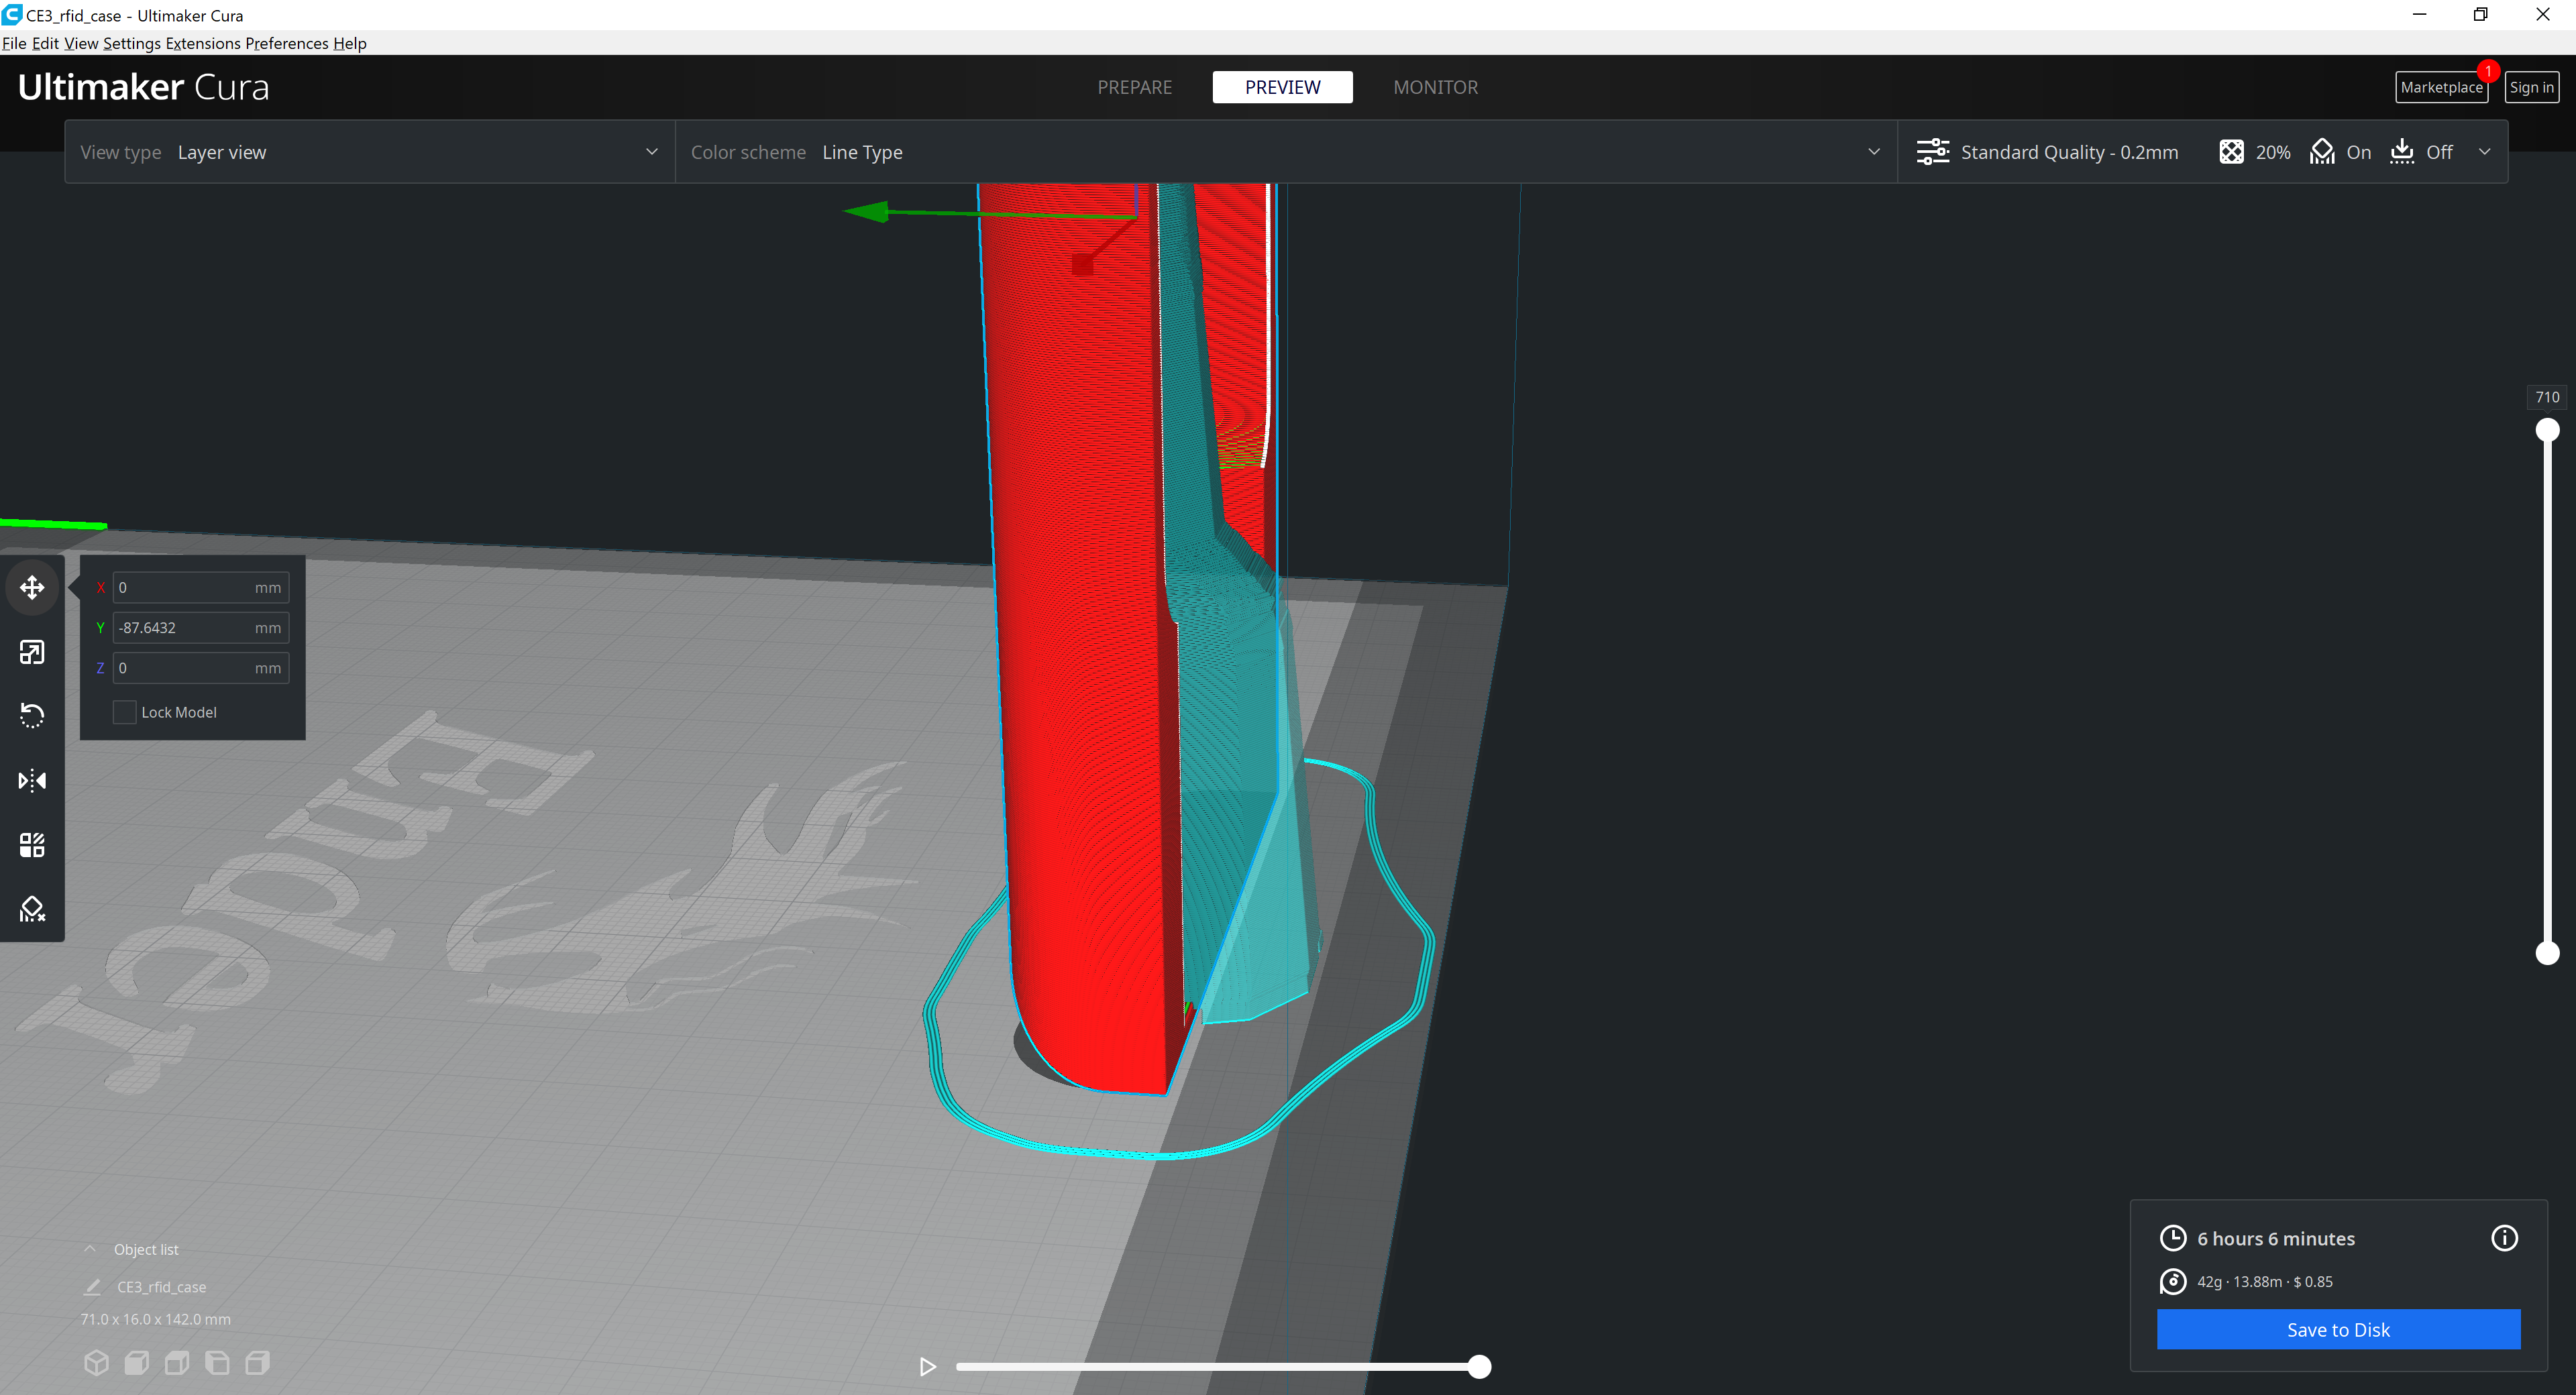Viewport: 2576px width, 1395px height.
Task: Toggle support generation On setting
Action: click(x=2340, y=151)
